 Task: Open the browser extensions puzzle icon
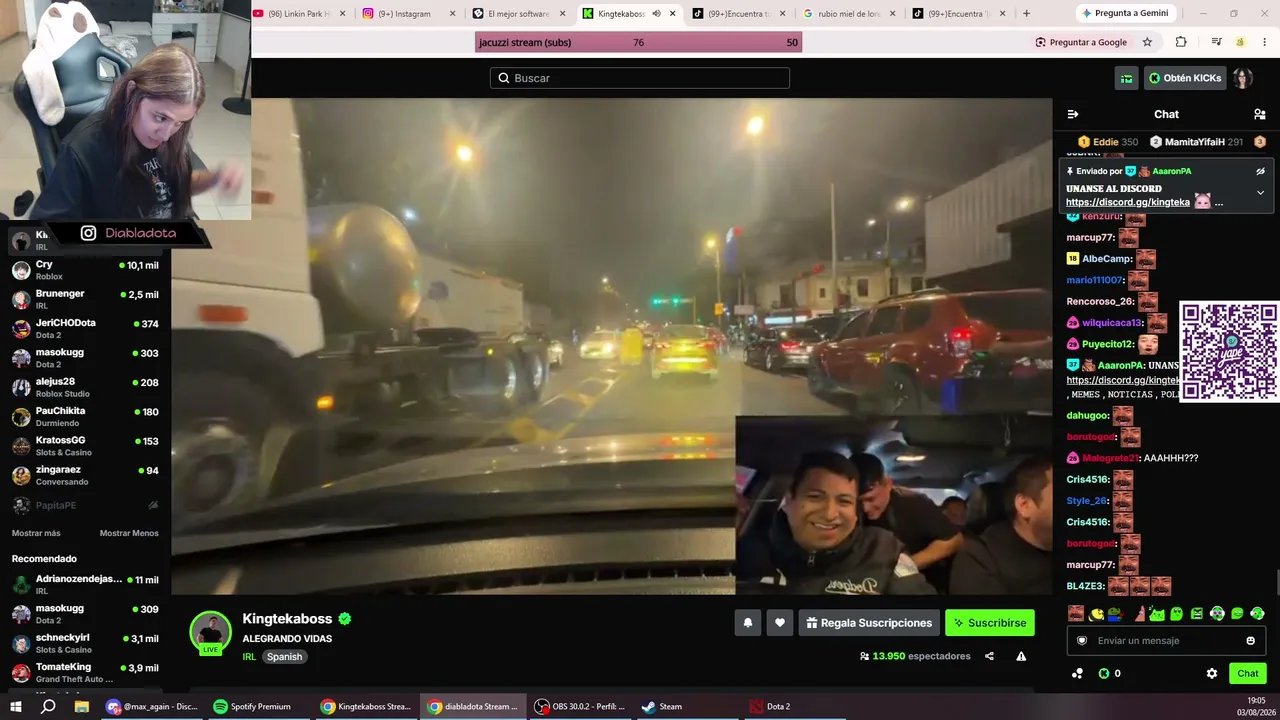pyautogui.click(x=1181, y=42)
